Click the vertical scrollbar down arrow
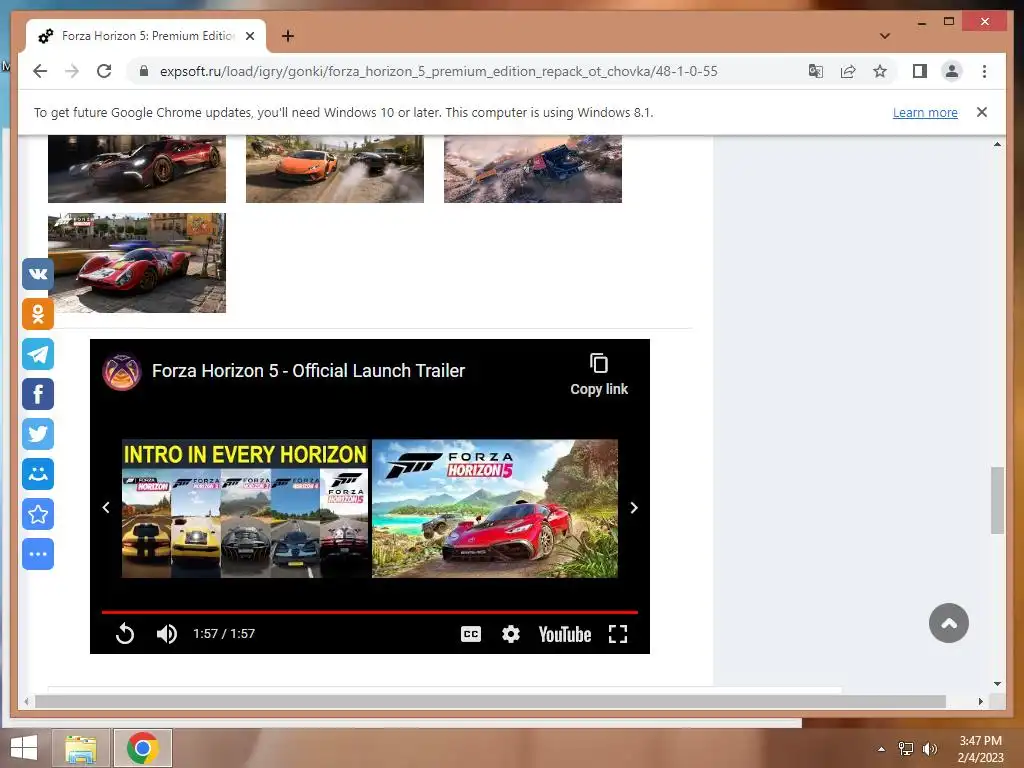This screenshot has width=1024, height=768. click(997, 684)
